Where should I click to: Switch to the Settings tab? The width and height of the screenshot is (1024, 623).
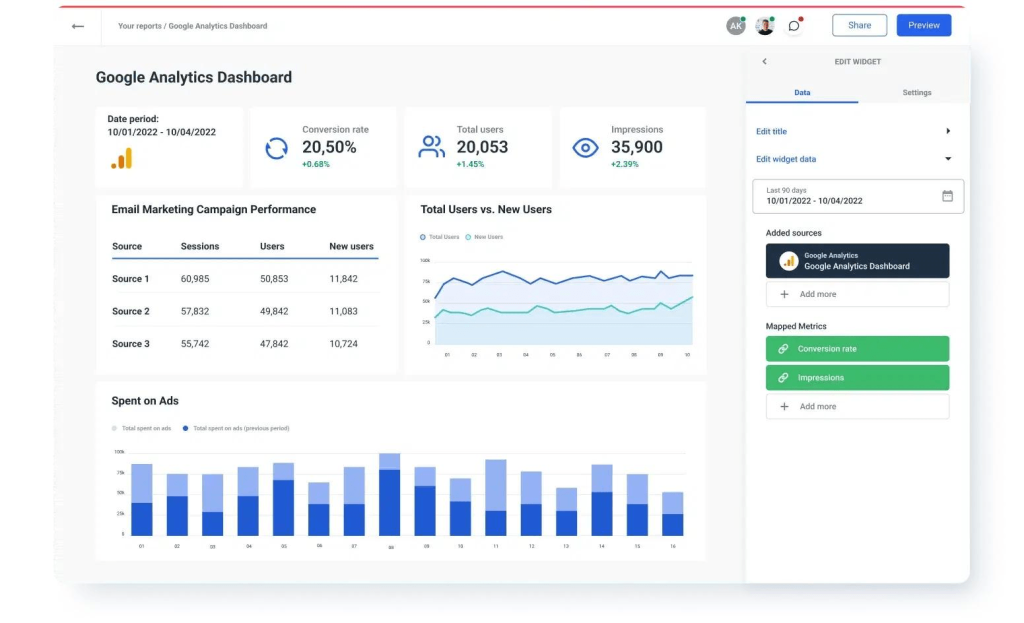pos(916,93)
